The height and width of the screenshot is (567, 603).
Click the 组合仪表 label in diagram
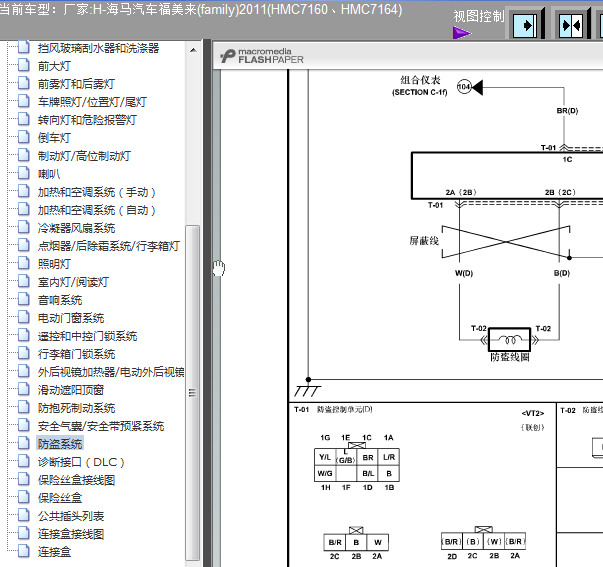click(420, 80)
